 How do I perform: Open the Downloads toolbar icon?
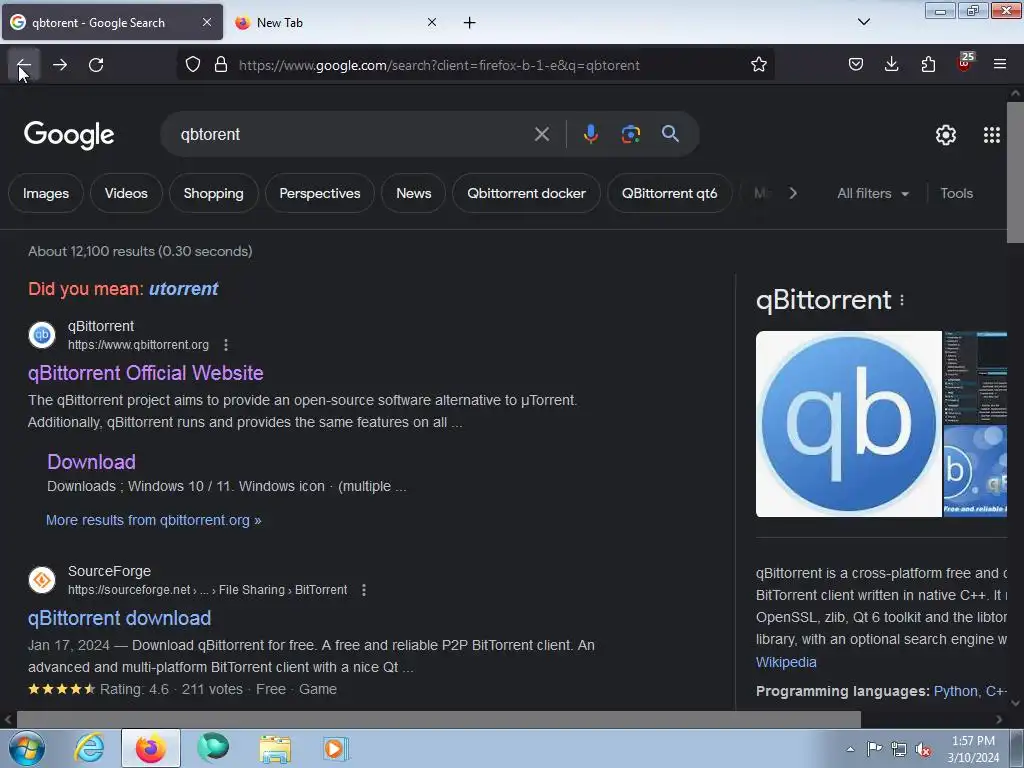point(891,65)
